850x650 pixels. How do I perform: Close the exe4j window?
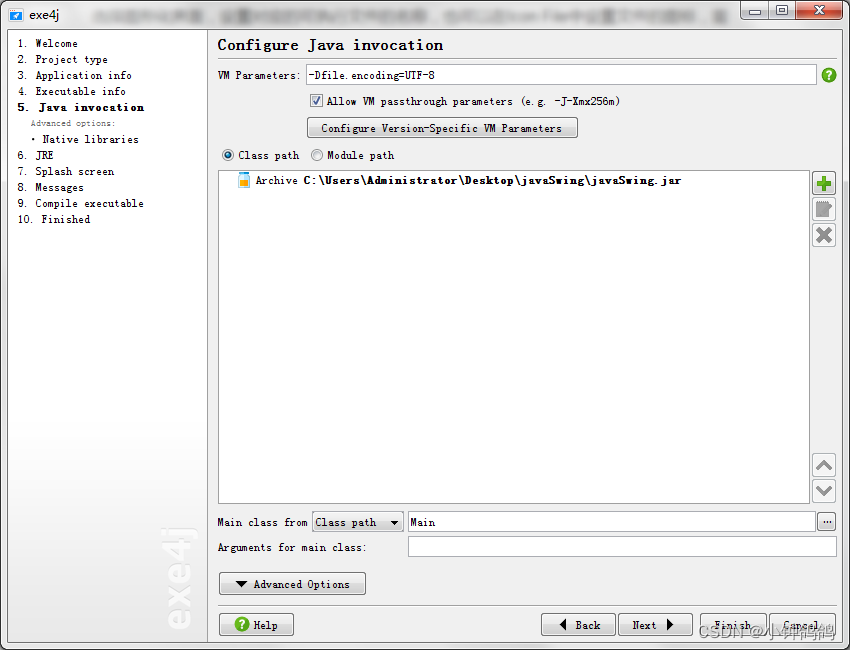(819, 11)
